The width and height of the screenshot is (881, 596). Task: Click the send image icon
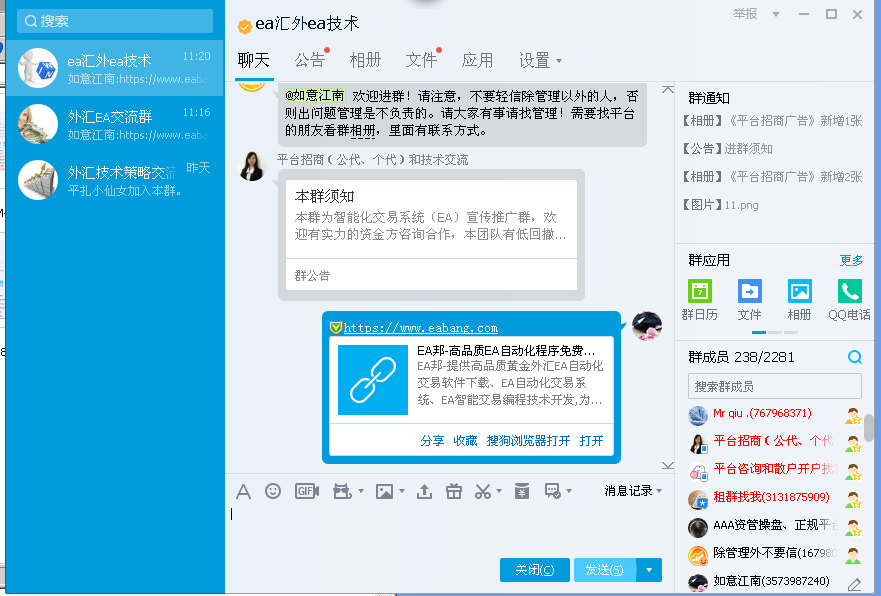coord(385,492)
